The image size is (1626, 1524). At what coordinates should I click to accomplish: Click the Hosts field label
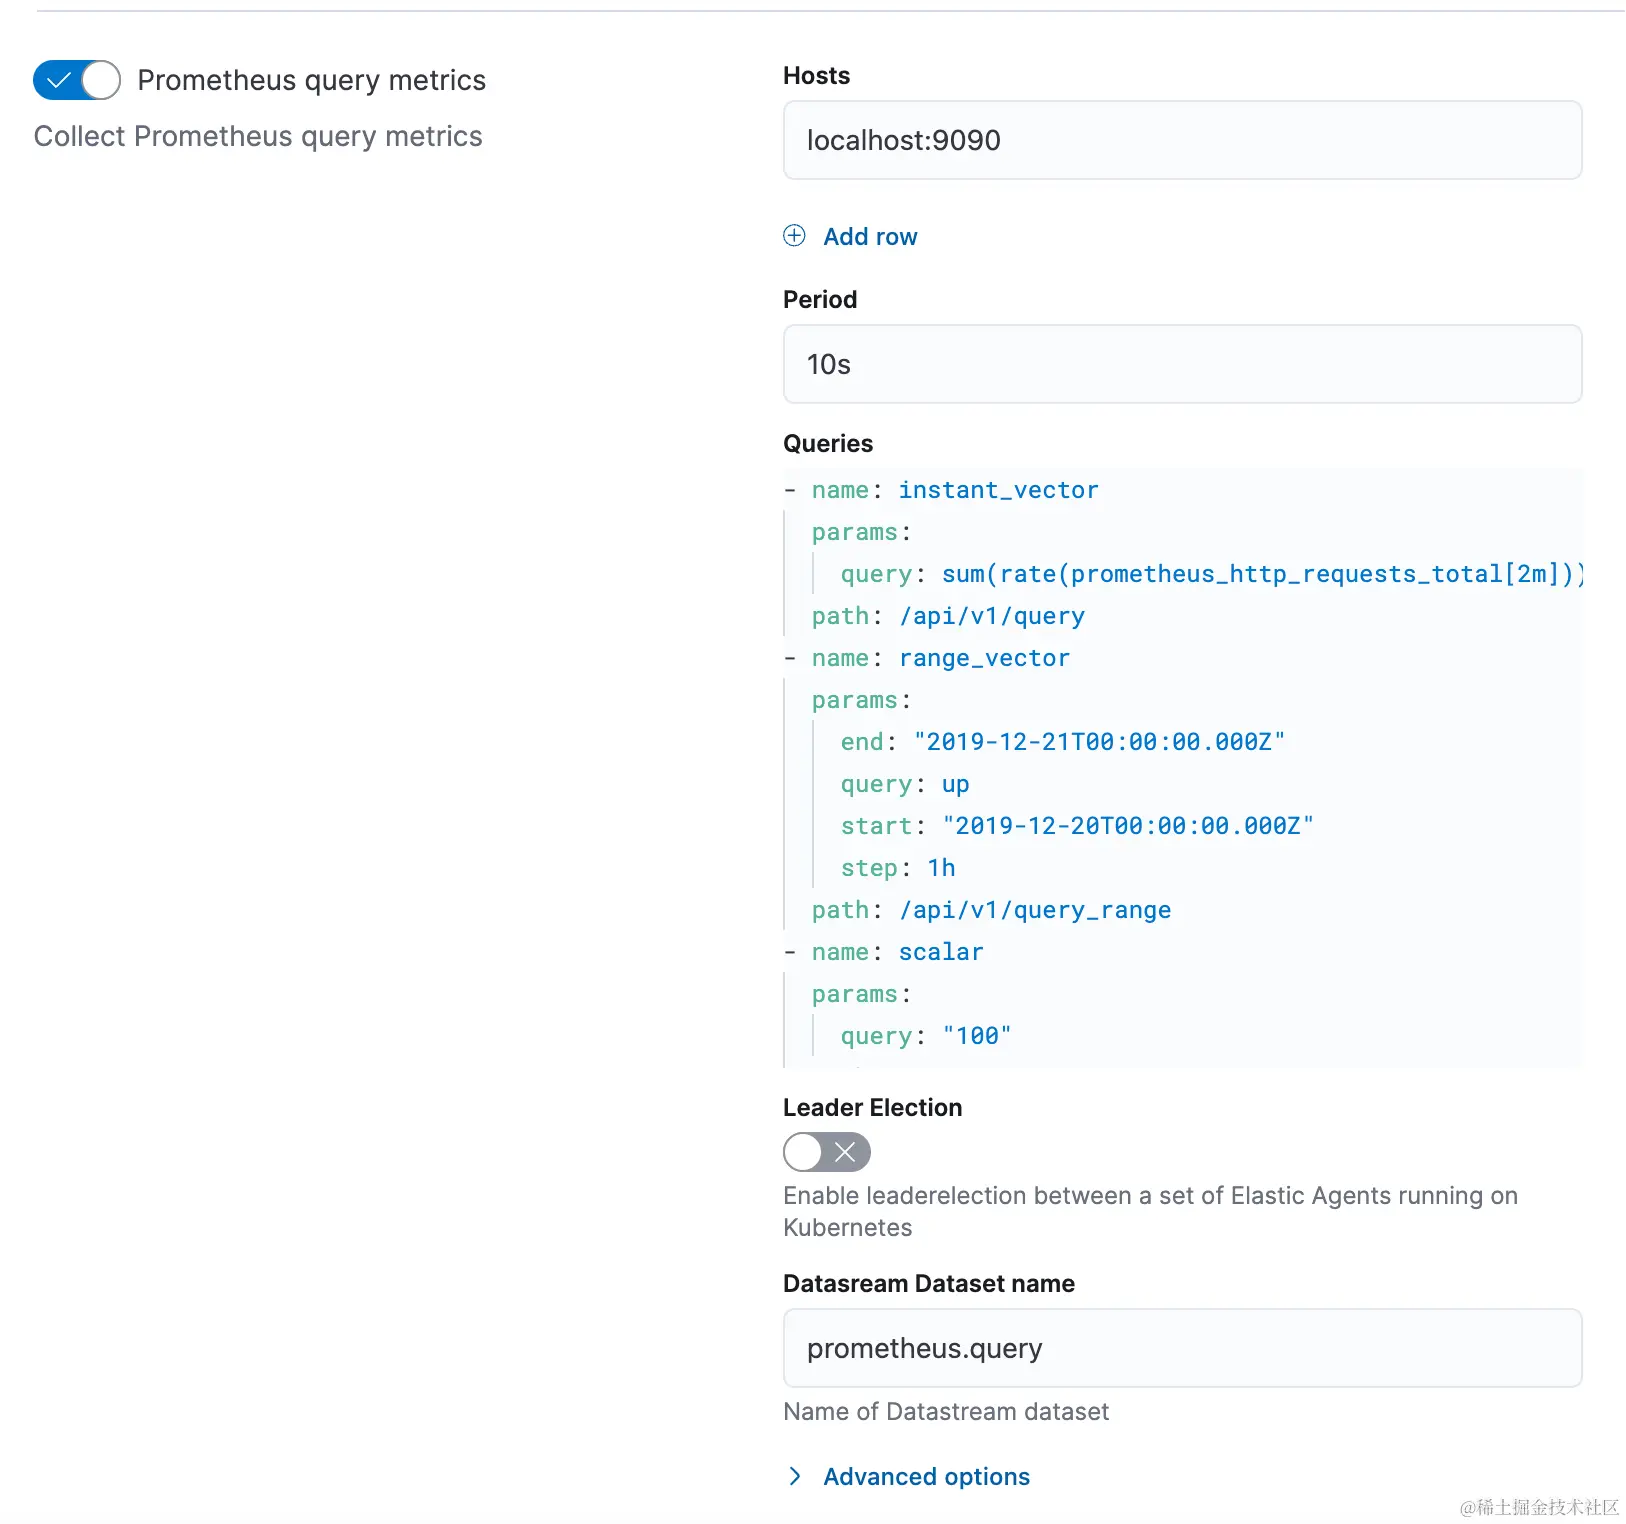816,76
